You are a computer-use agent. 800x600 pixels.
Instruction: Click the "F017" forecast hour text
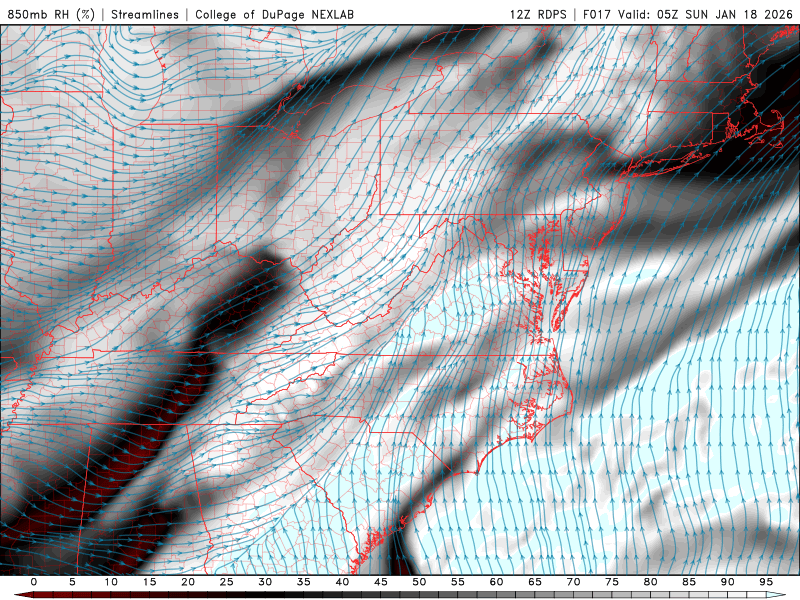pyautogui.click(x=597, y=14)
